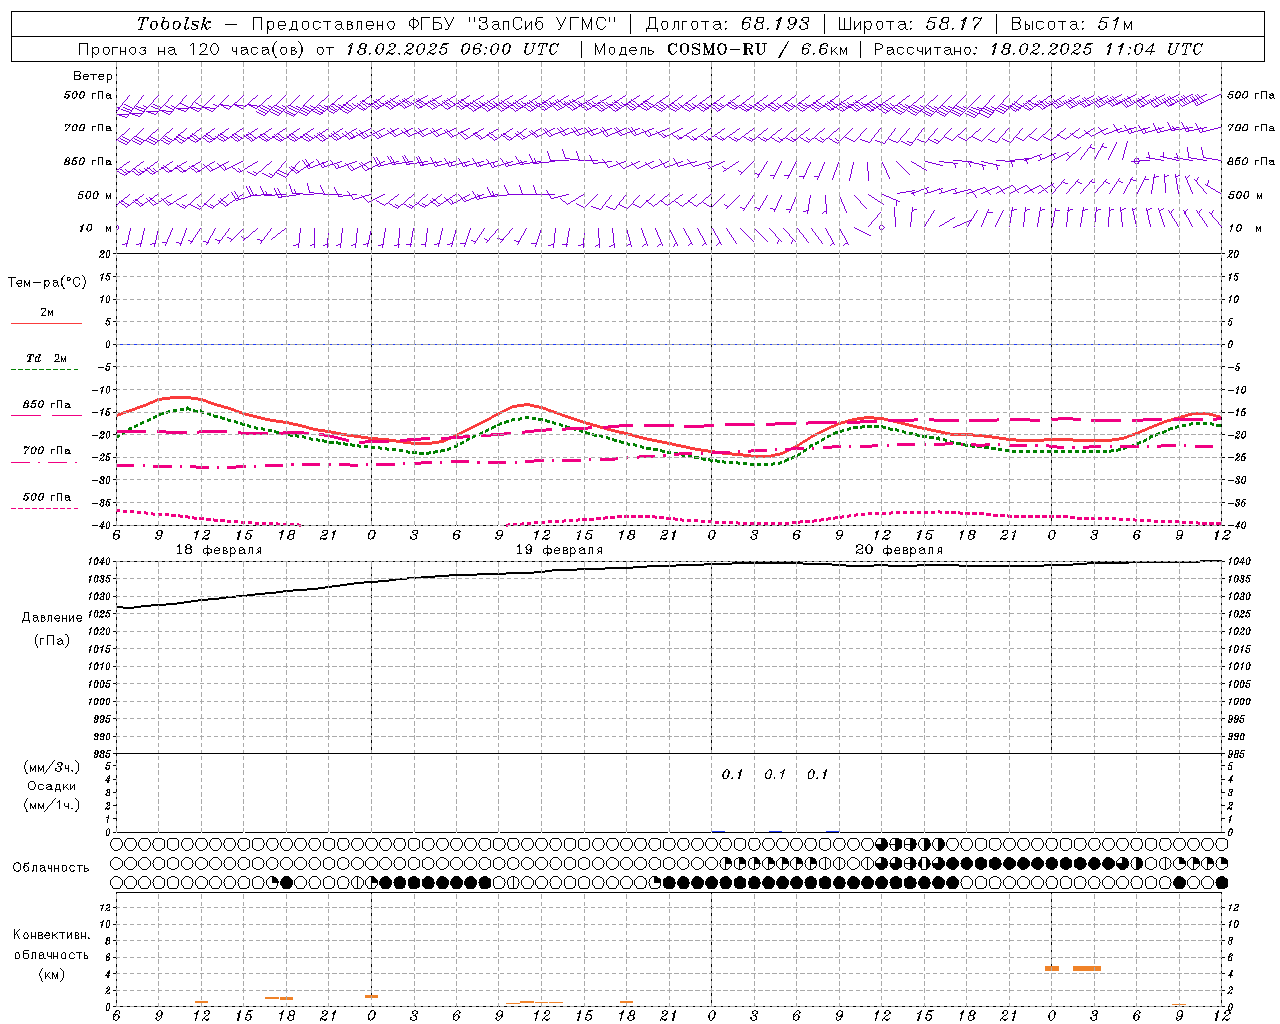Click the Прогноз на 120 часа(ов) text
This screenshot has height=1024, width=1280.
[x=192, y=49]
